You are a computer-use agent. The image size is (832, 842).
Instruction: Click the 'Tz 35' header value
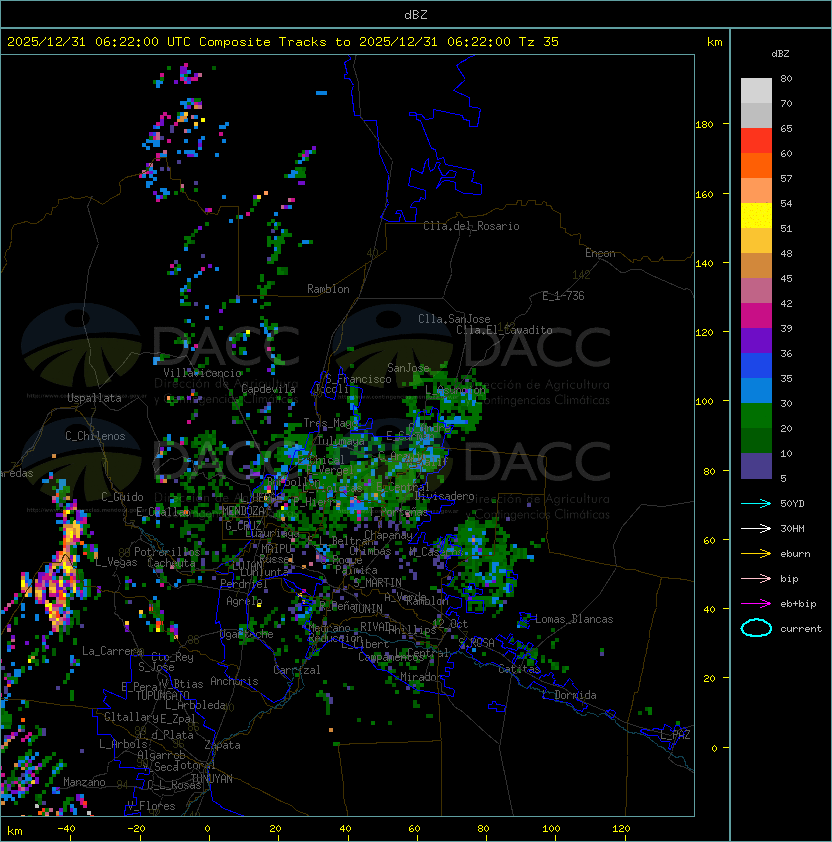click(539, 42)
